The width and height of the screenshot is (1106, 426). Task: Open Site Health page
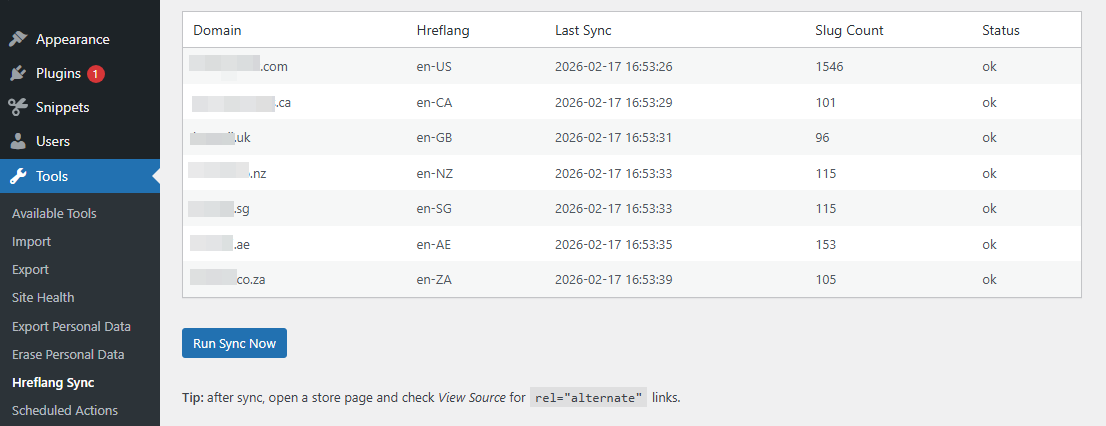pos(43,298)
